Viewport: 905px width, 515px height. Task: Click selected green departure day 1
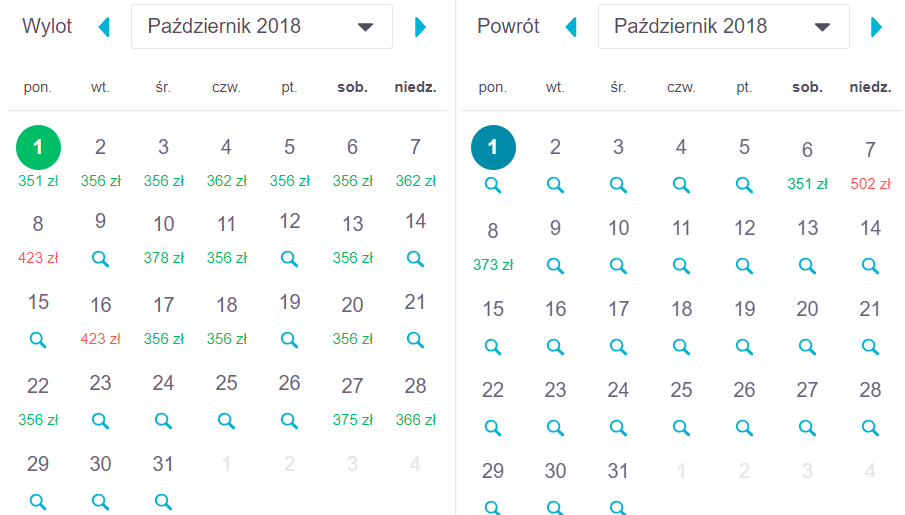[x=38, y=148]
